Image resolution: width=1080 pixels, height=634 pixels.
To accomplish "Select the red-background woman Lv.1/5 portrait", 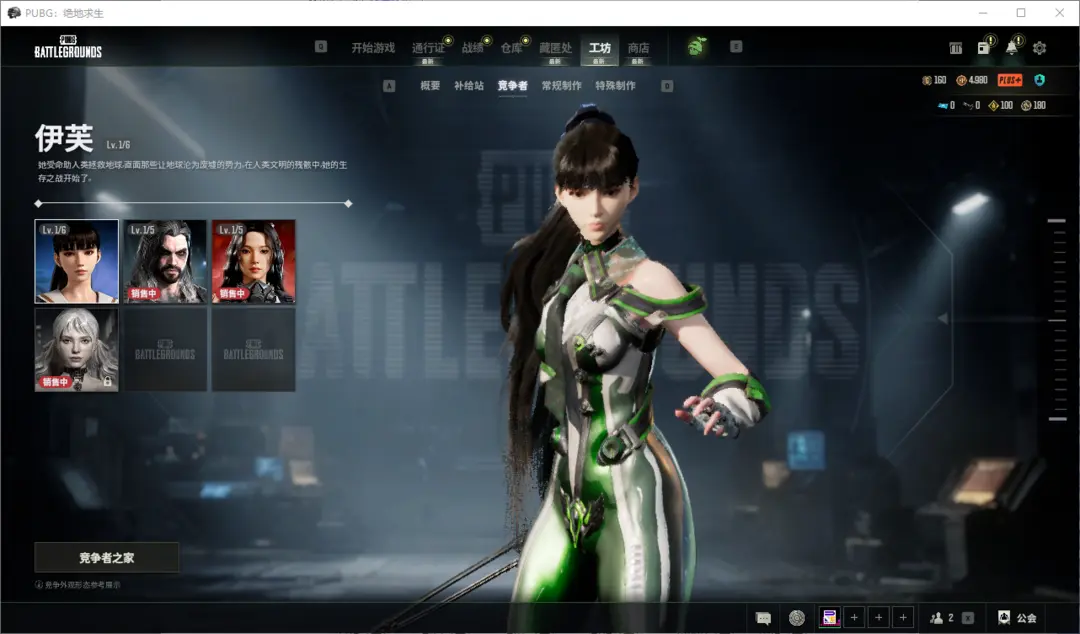I will click(x=253, y=262).
